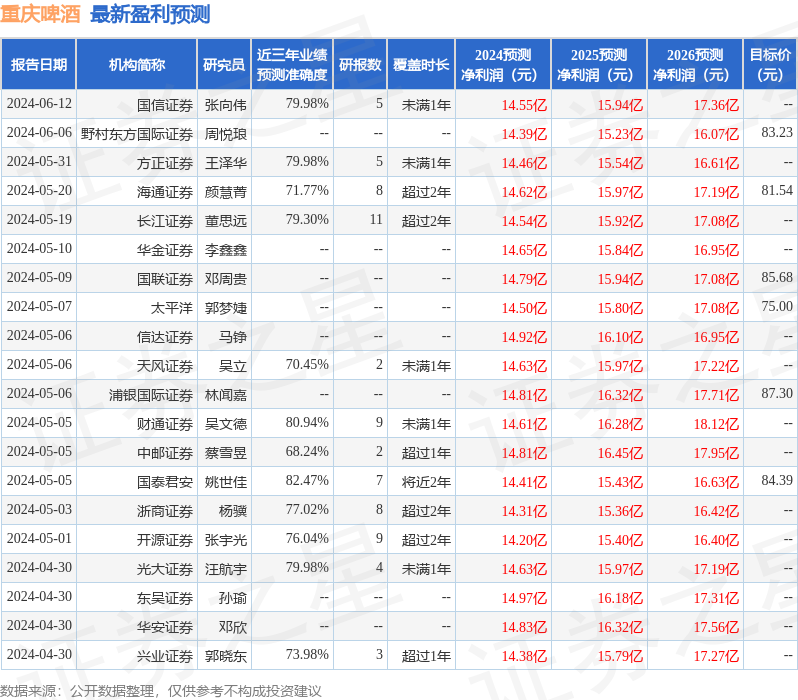Select the 报告日期 column header
Viewport: 798px width, 700px height.
pyautogui.click(x=39, y=65)
